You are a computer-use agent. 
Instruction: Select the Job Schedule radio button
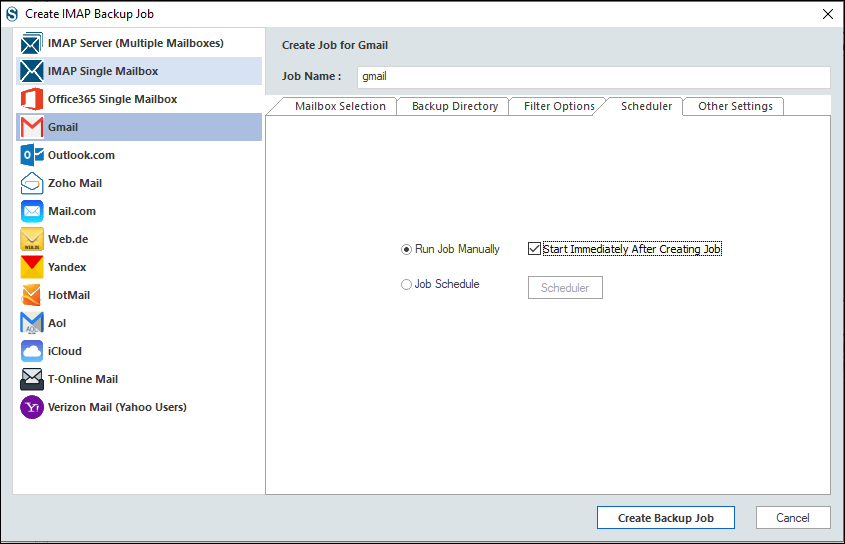tap(406, 285)
